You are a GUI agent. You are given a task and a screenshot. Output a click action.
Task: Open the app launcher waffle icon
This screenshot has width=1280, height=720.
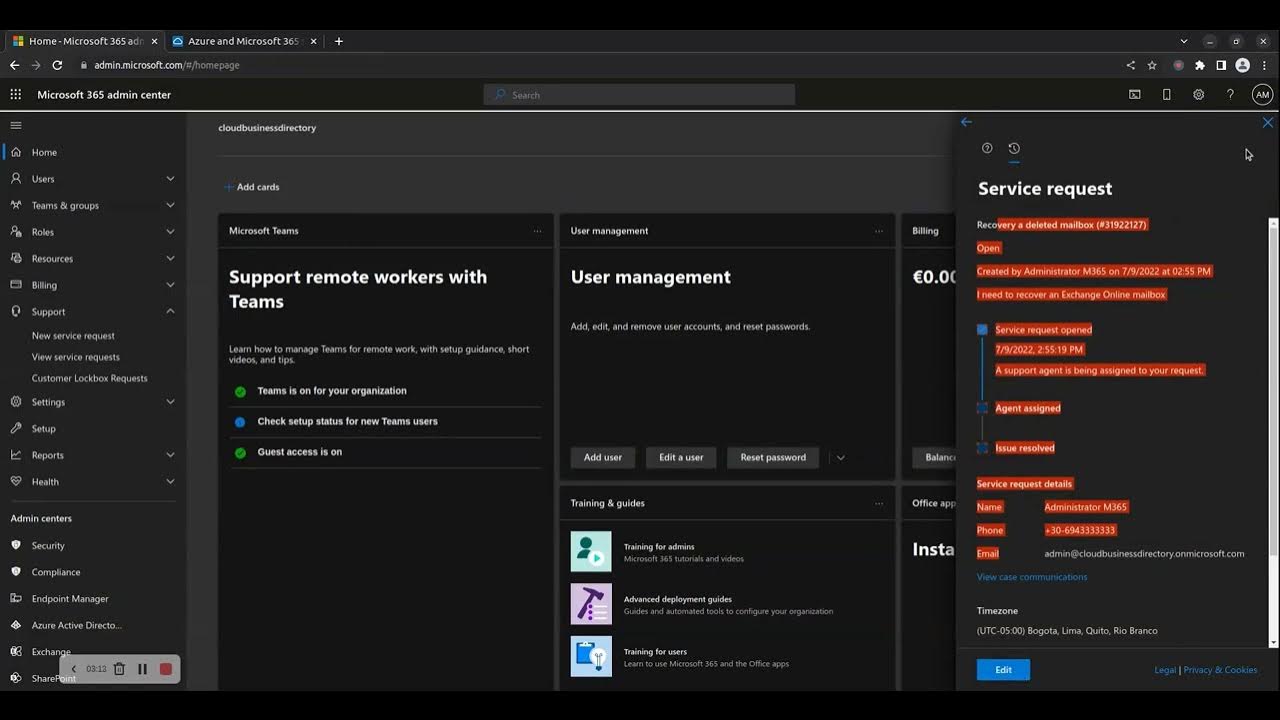tap(15, 95)
